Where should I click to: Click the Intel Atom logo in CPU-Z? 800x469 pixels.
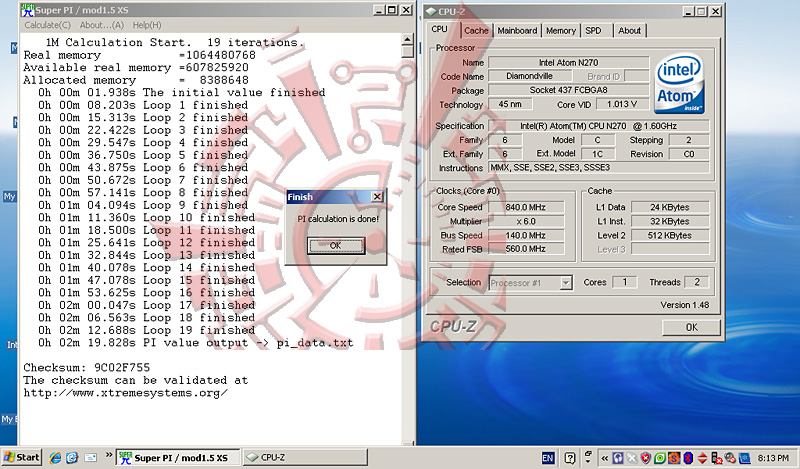coord(679,85)
